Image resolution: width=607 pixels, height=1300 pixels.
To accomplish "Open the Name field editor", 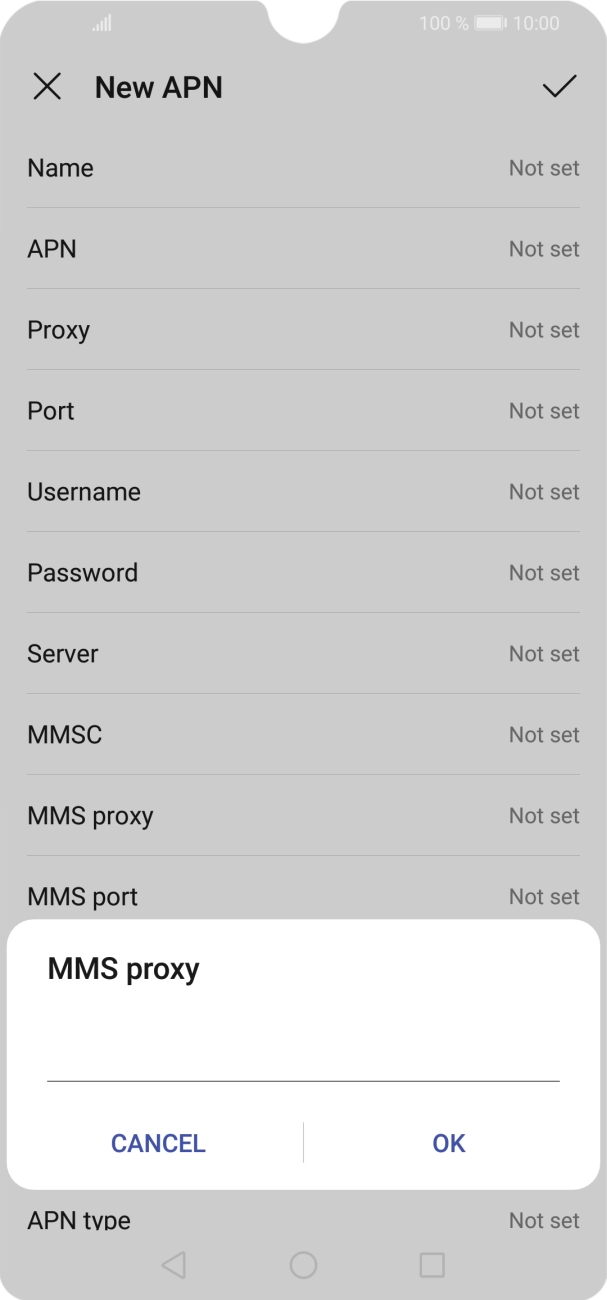I will pyautogui.click(x=303, y=168).
